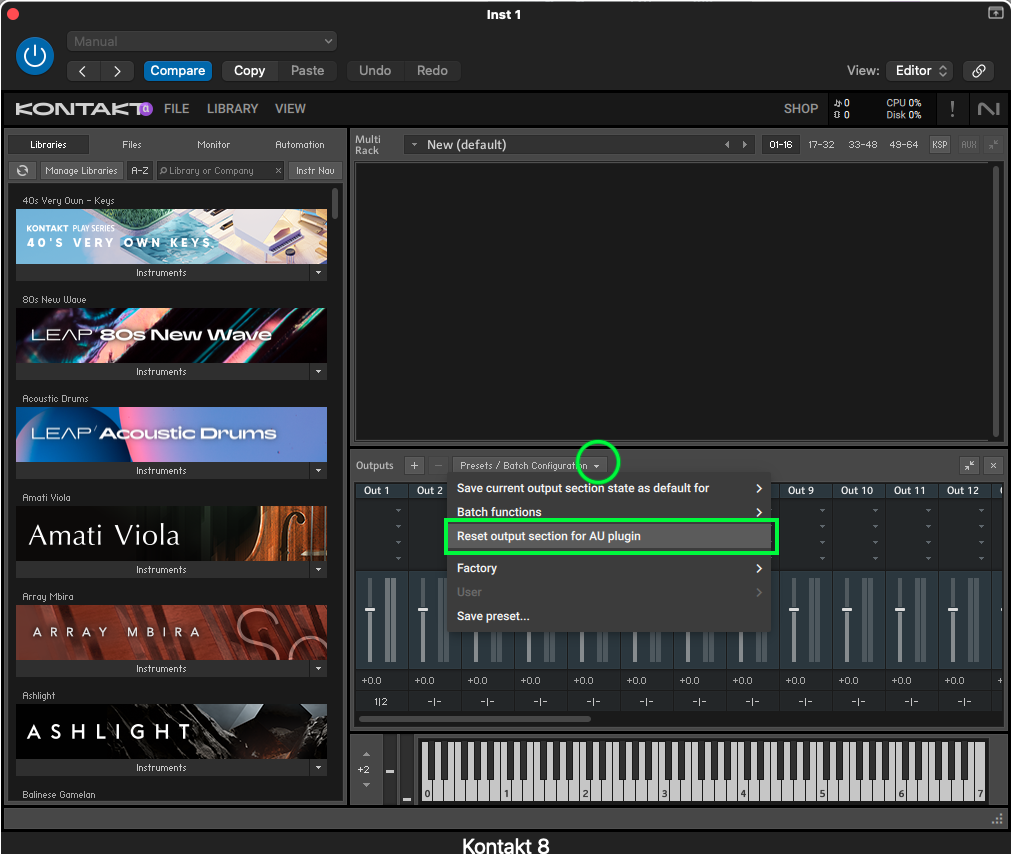Select Save preset... menu entry
This screenshot has height=854, width=1011.
(x=609, y=616)
